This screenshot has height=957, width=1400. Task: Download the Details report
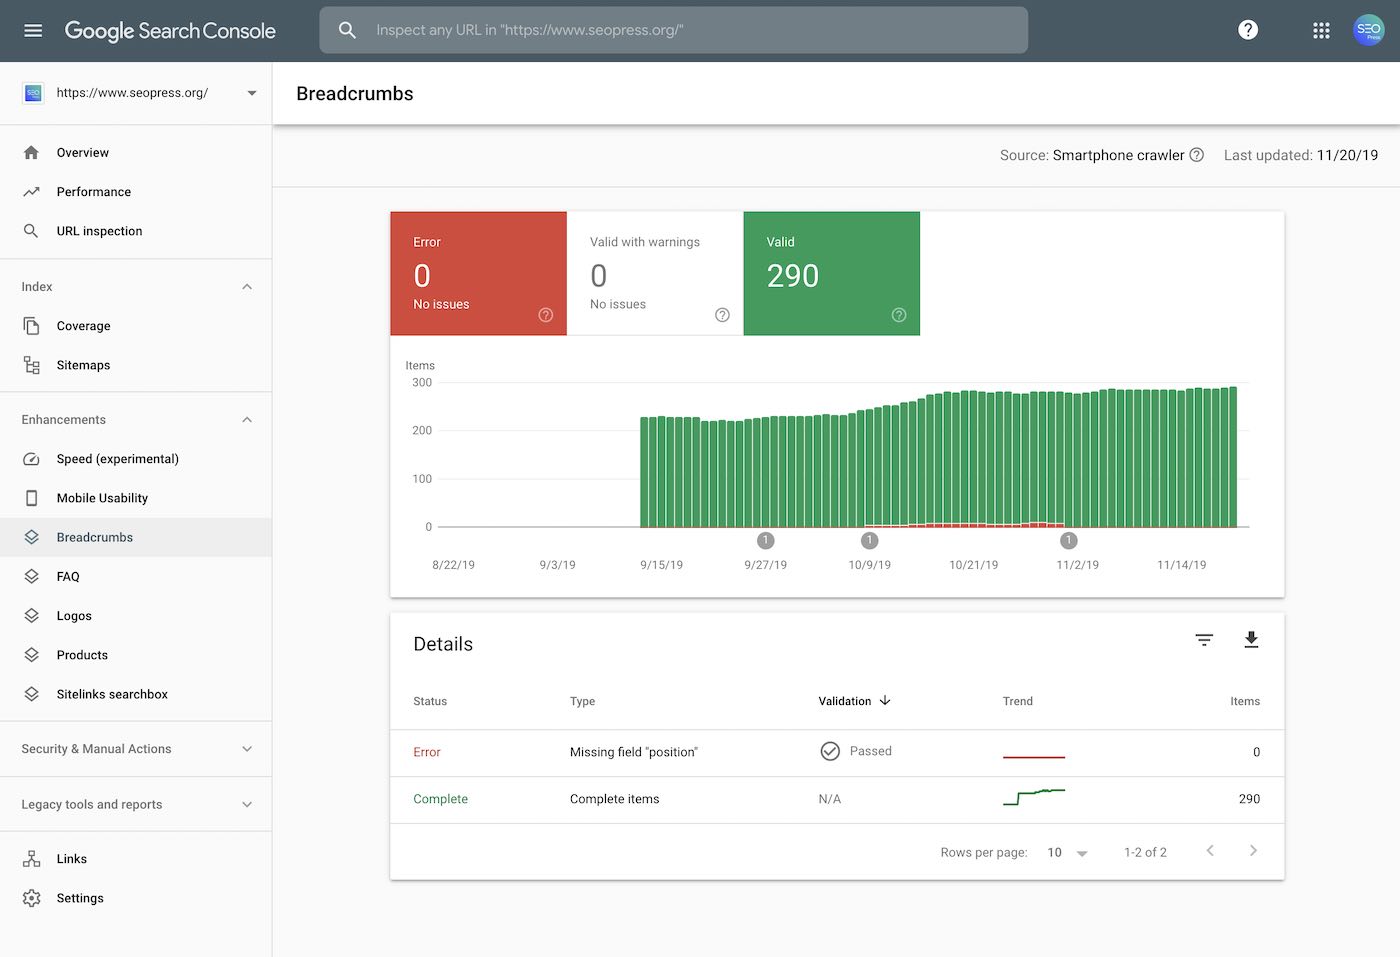(x=1251, y=640)
